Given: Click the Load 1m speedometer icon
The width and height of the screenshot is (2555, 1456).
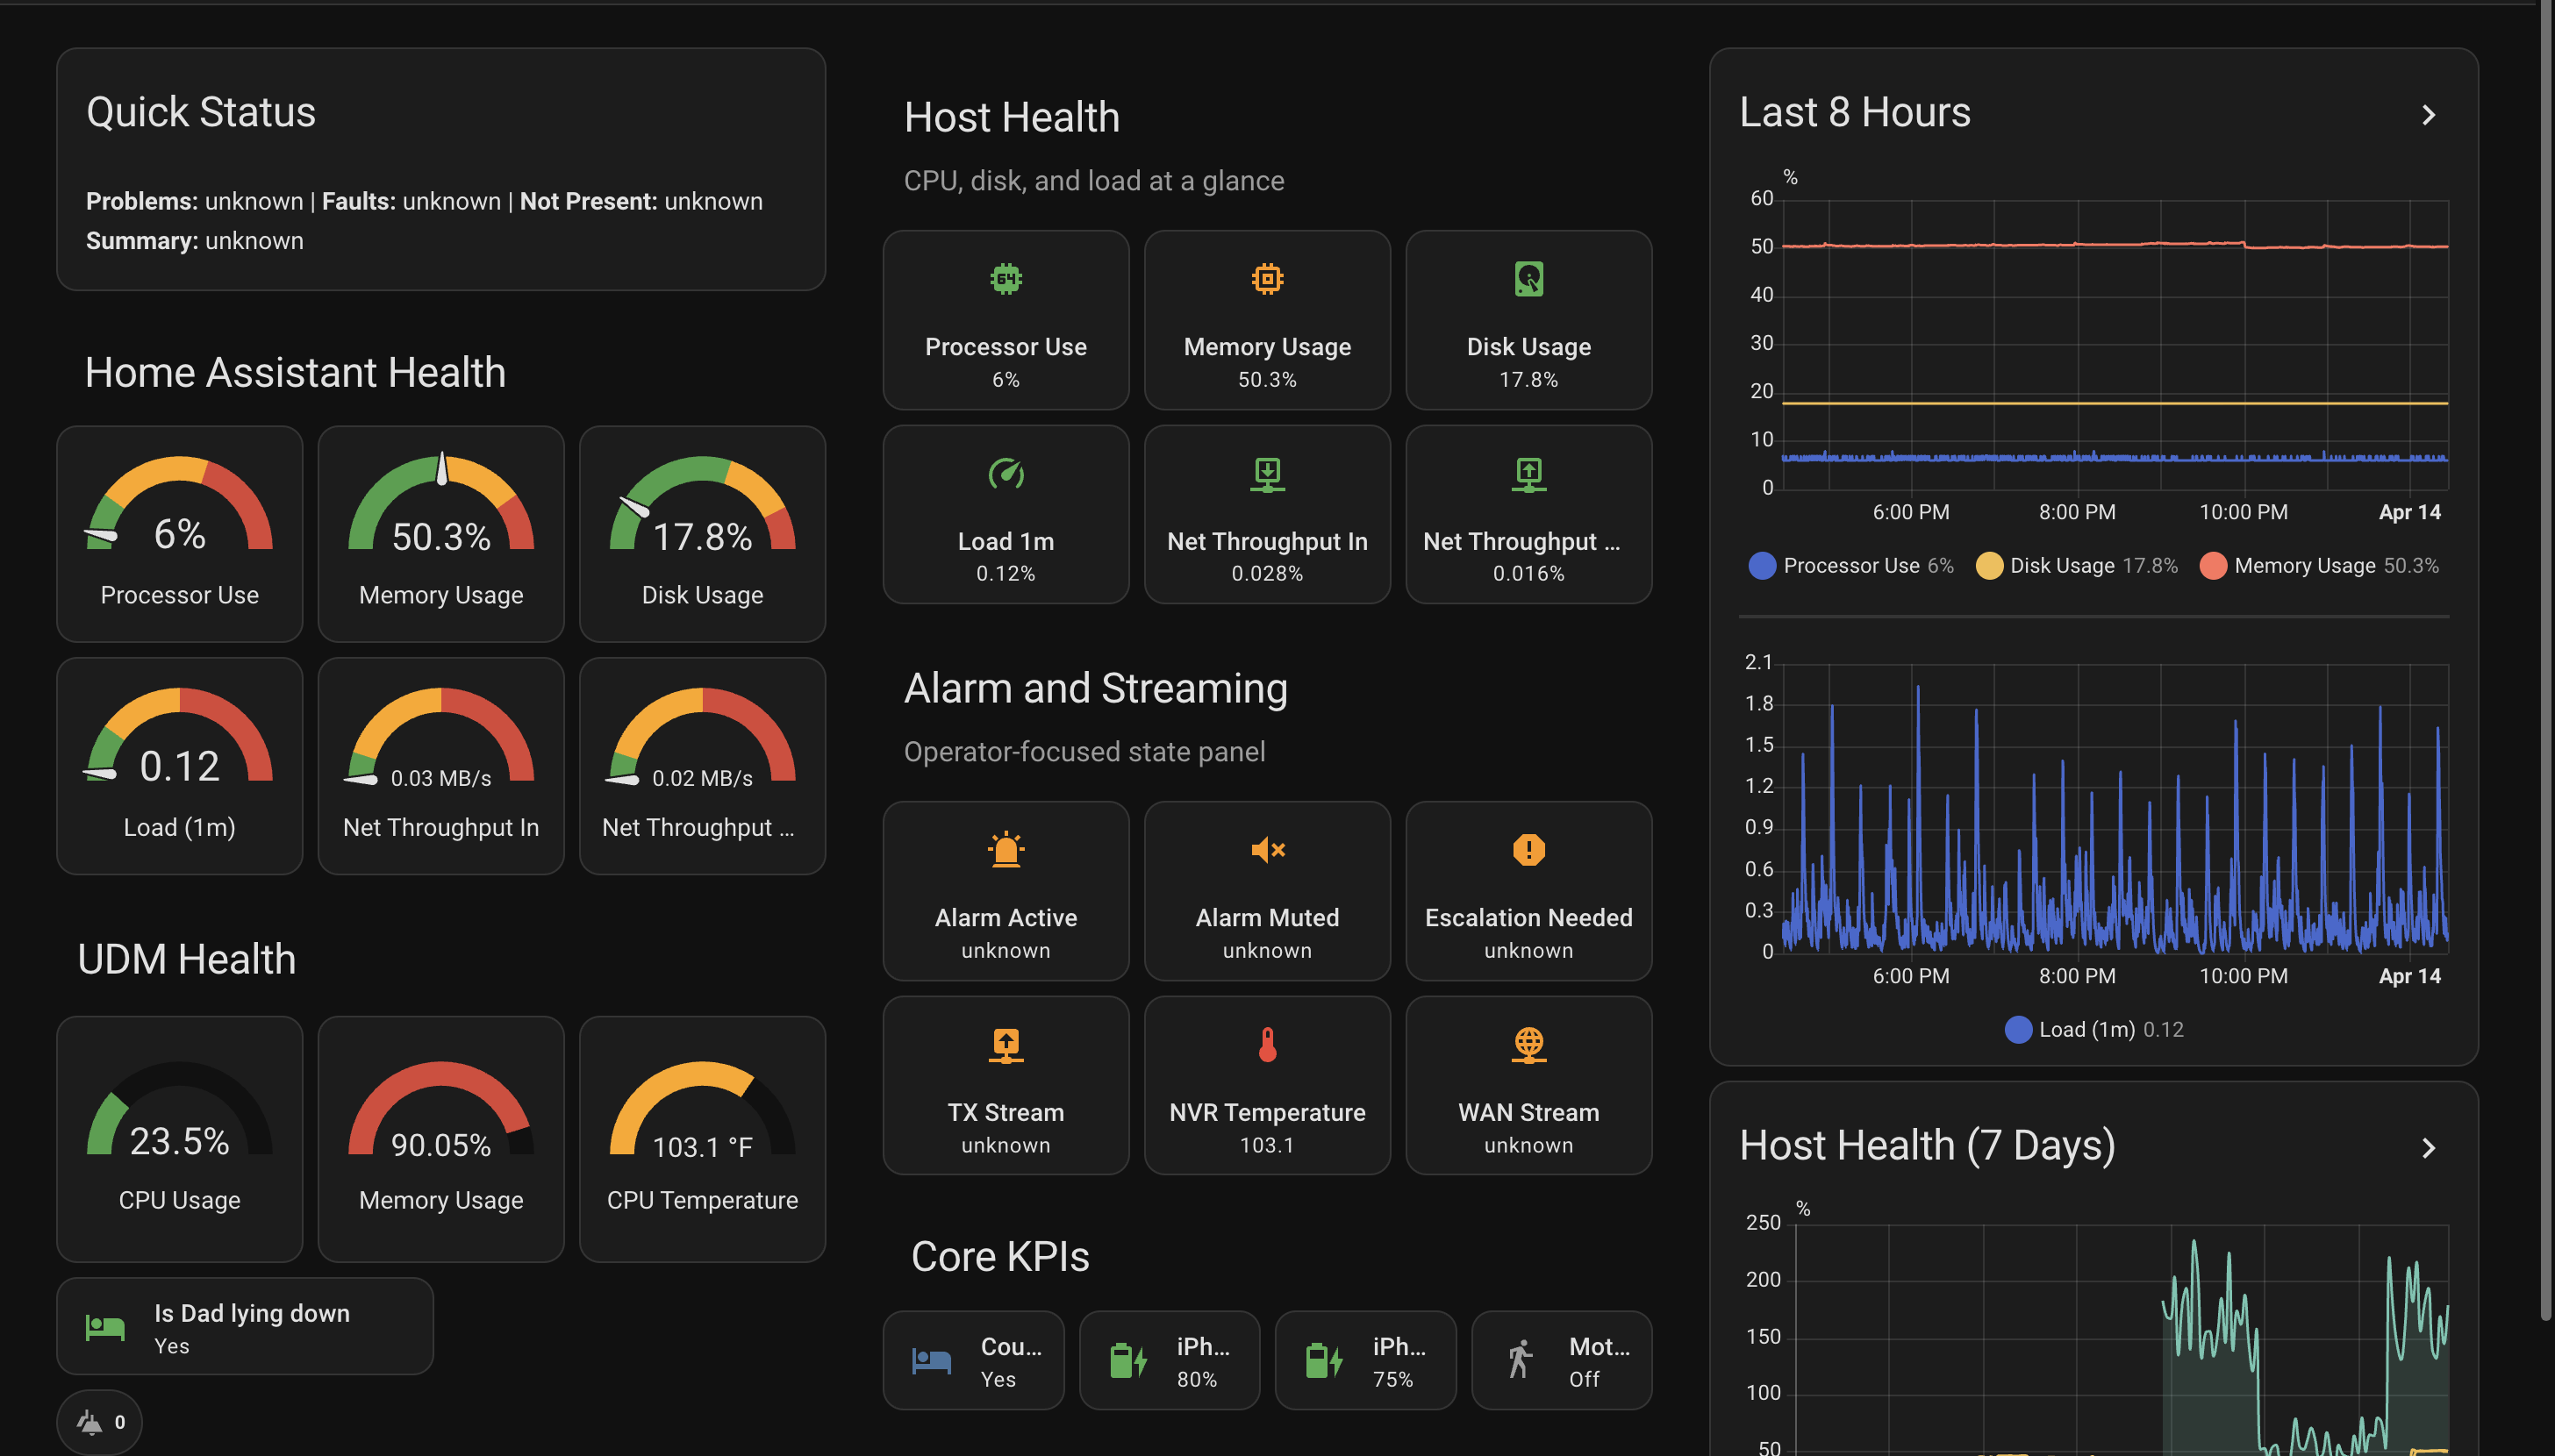Looking at the screenshot, I should tap(1006, 473).
